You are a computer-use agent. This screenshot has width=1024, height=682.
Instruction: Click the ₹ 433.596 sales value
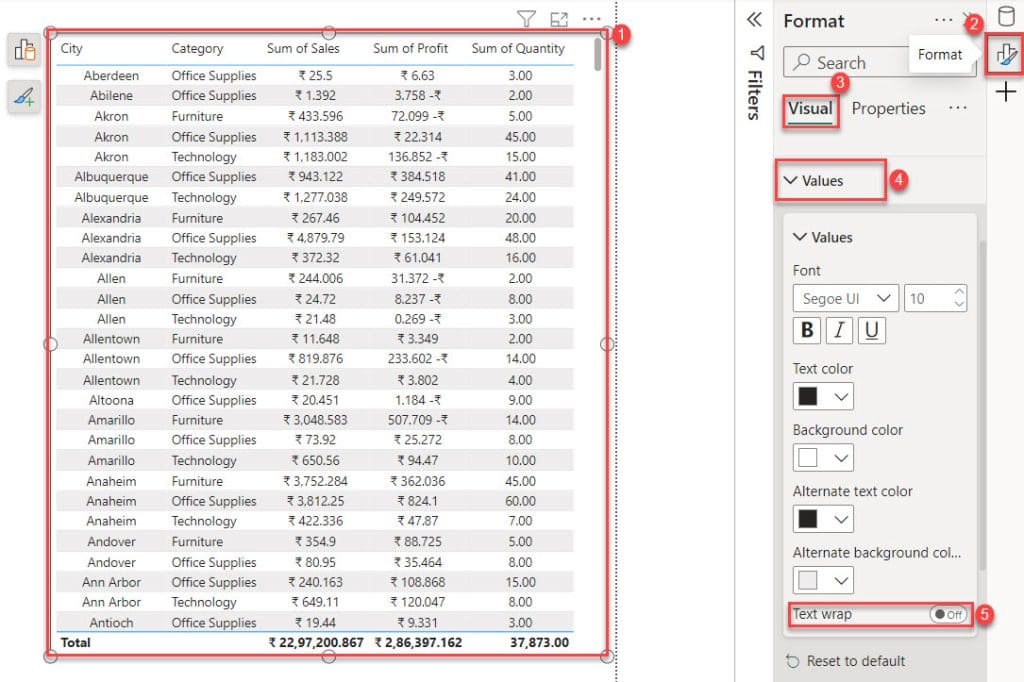[315, 116]
